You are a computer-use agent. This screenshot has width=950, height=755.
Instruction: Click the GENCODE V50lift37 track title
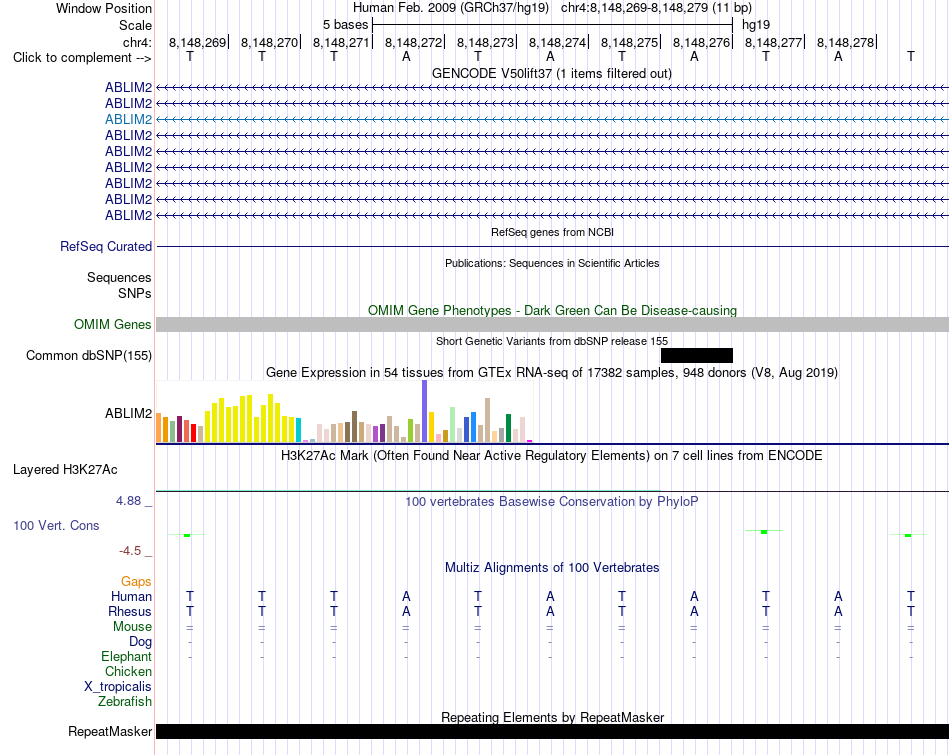pos(551,74)
